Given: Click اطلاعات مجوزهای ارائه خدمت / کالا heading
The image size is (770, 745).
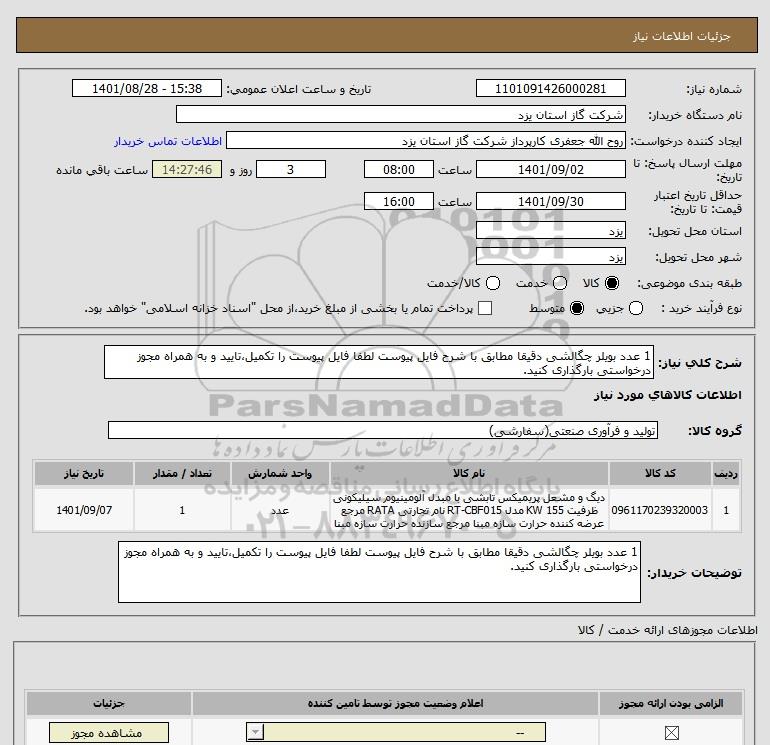Looking at the screenshot, I should [668, 630].
